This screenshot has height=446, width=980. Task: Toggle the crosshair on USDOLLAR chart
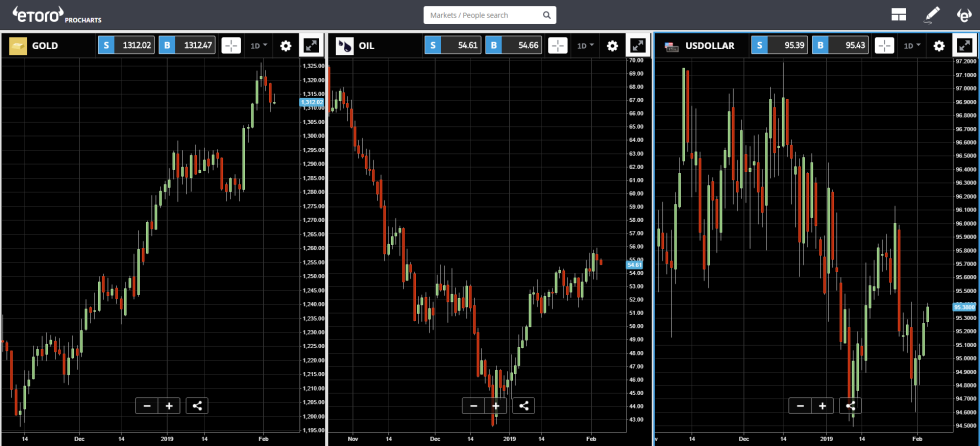(x=883, y=46)
